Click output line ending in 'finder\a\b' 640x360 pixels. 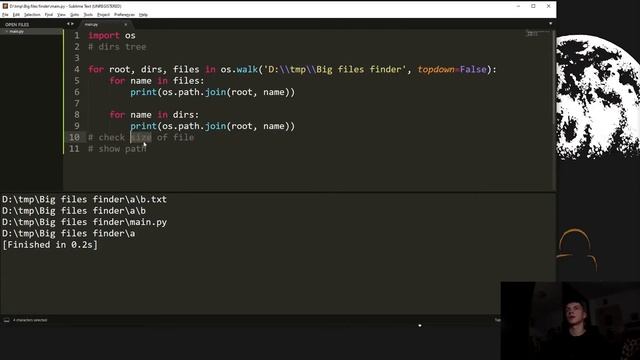(74, 211)
